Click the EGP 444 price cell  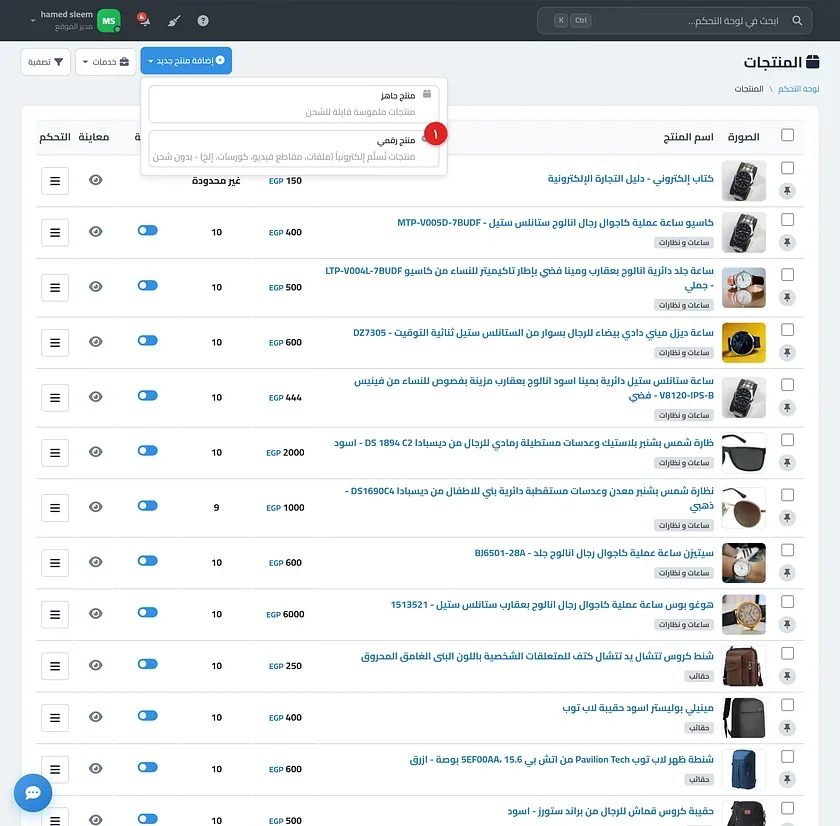tap(285, 397)
